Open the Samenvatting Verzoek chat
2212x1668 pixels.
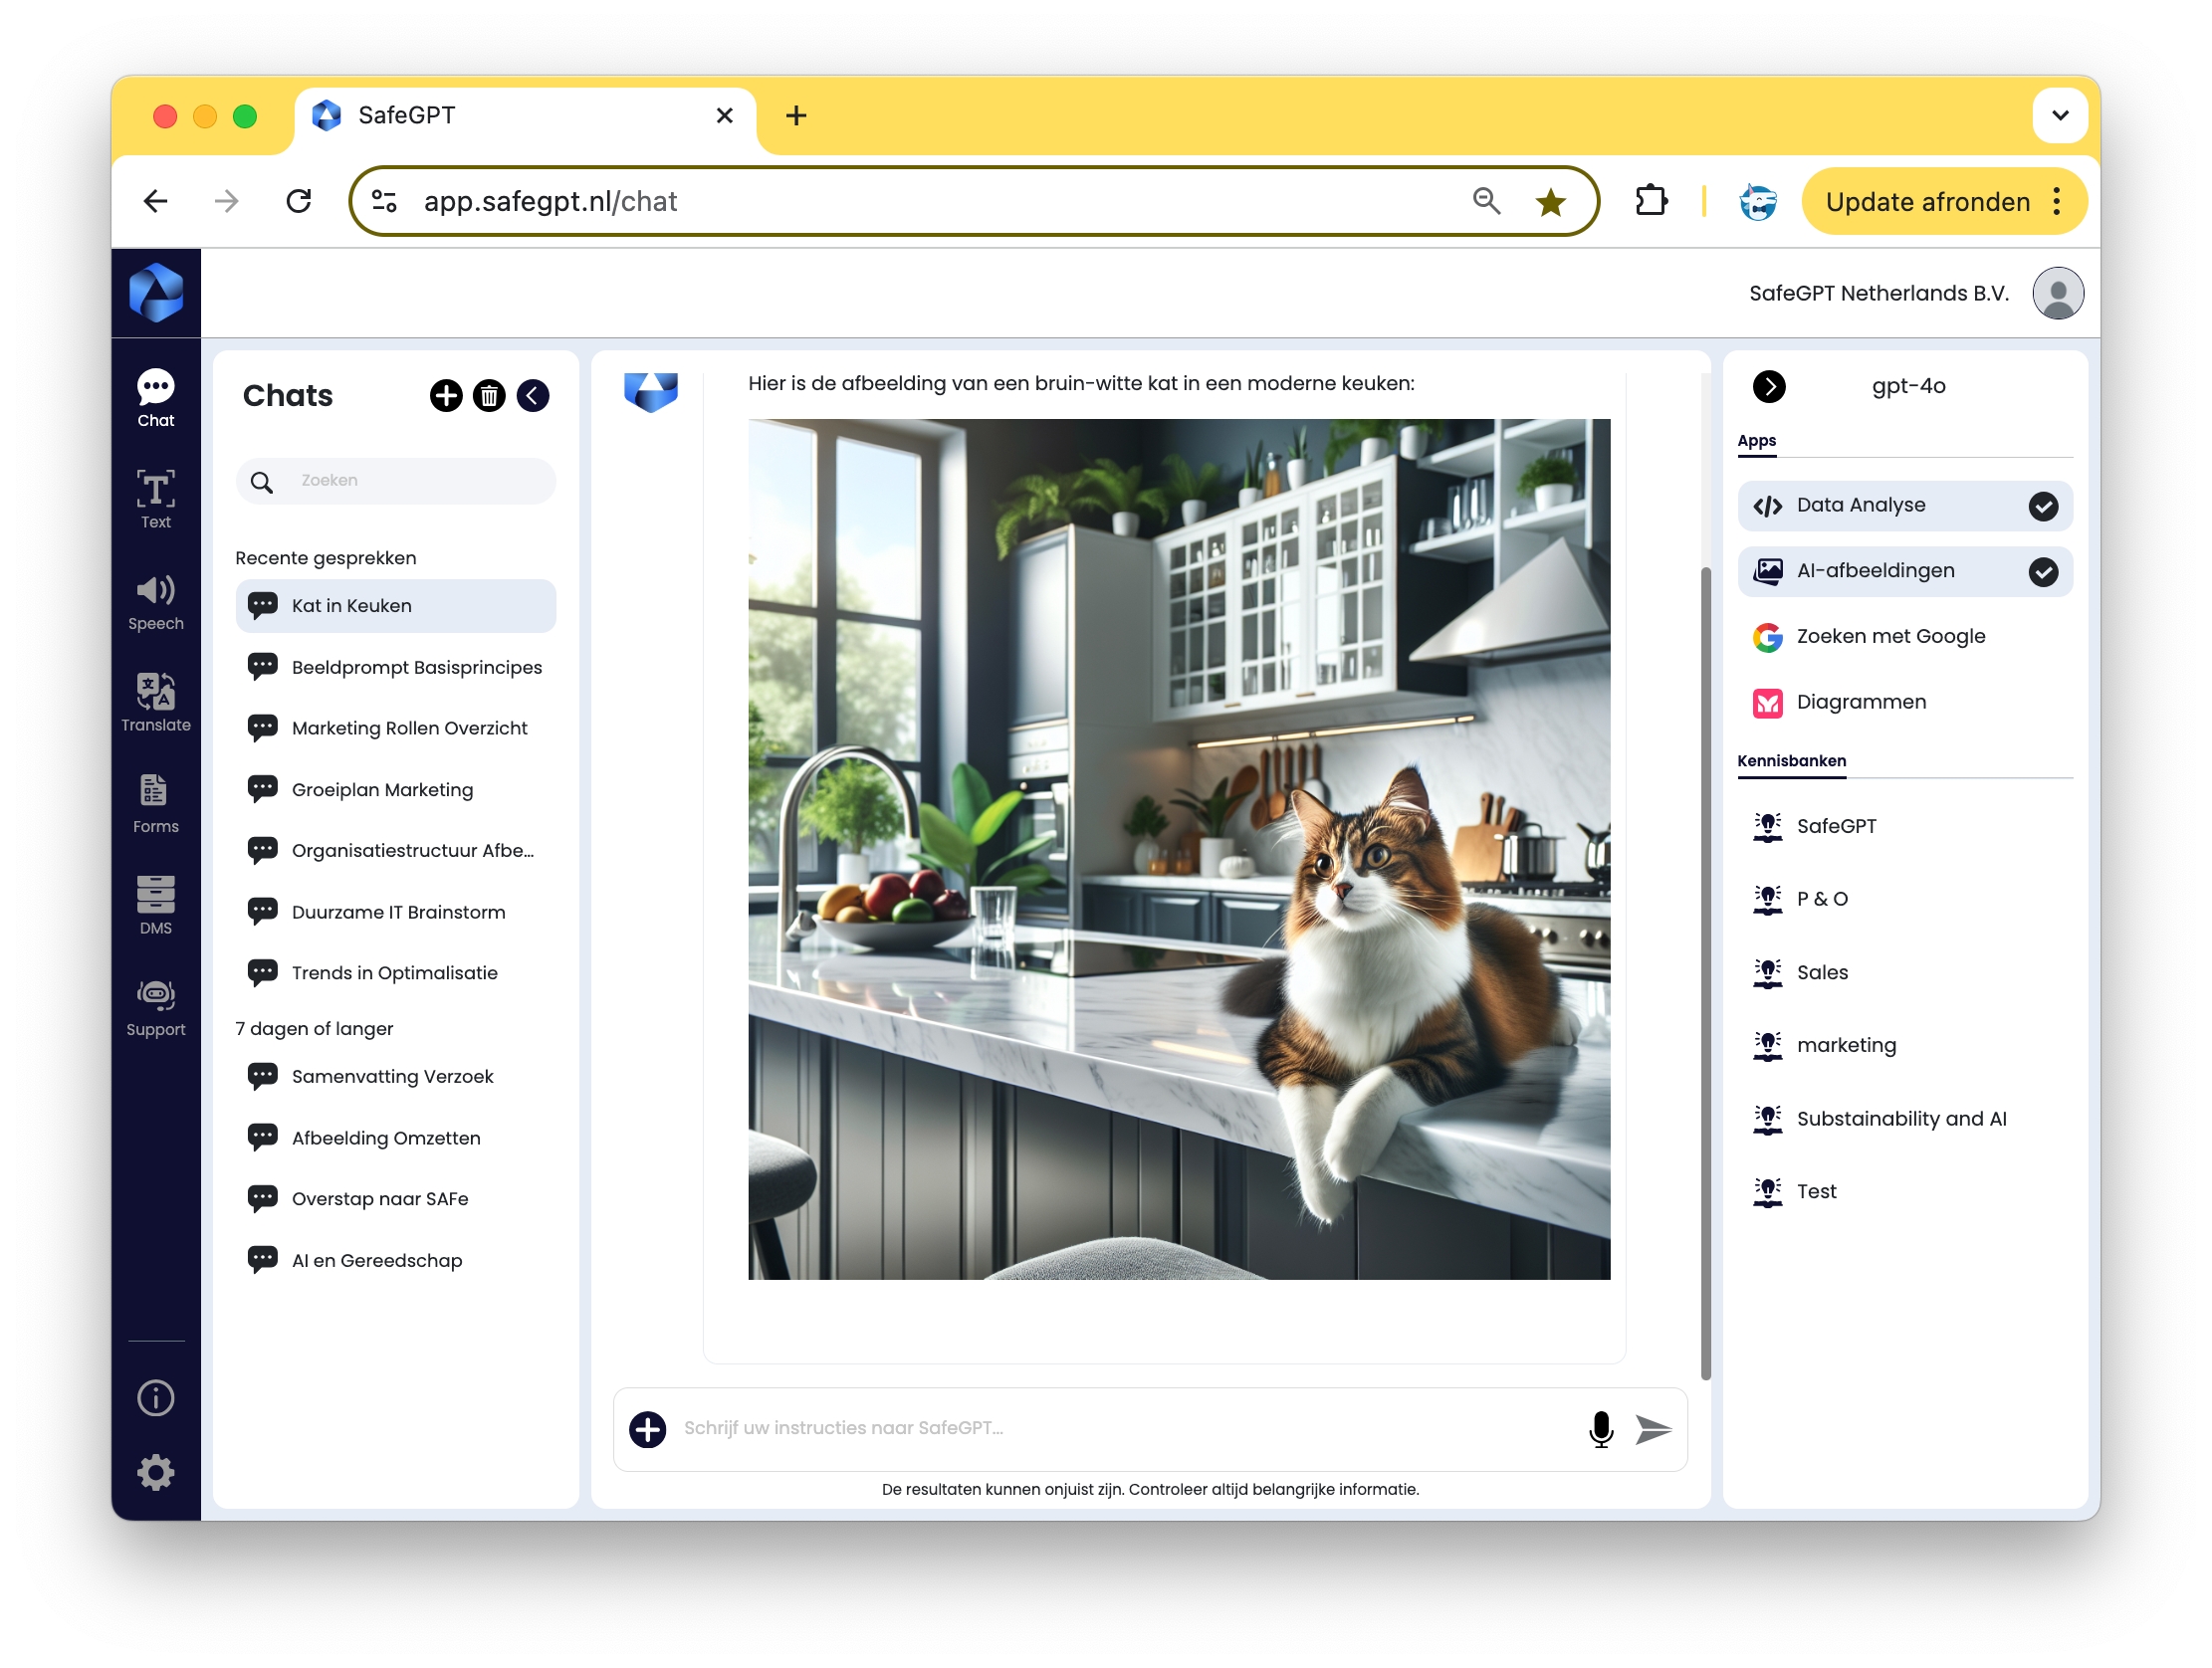coord(396,1077)
